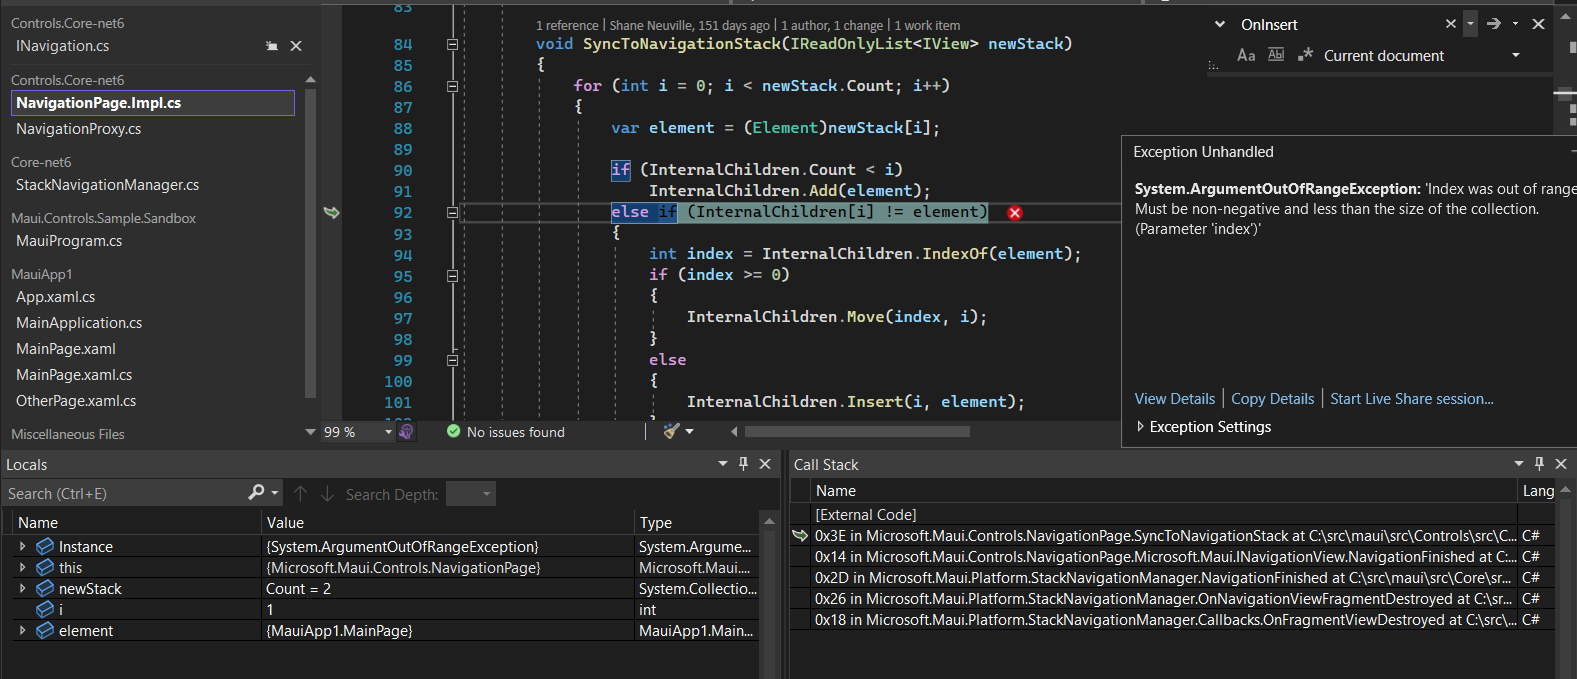Keep INavigation.cs tab open with the pin icon
This screenshot has width=1577, height=679.
(x=271, y=46)
